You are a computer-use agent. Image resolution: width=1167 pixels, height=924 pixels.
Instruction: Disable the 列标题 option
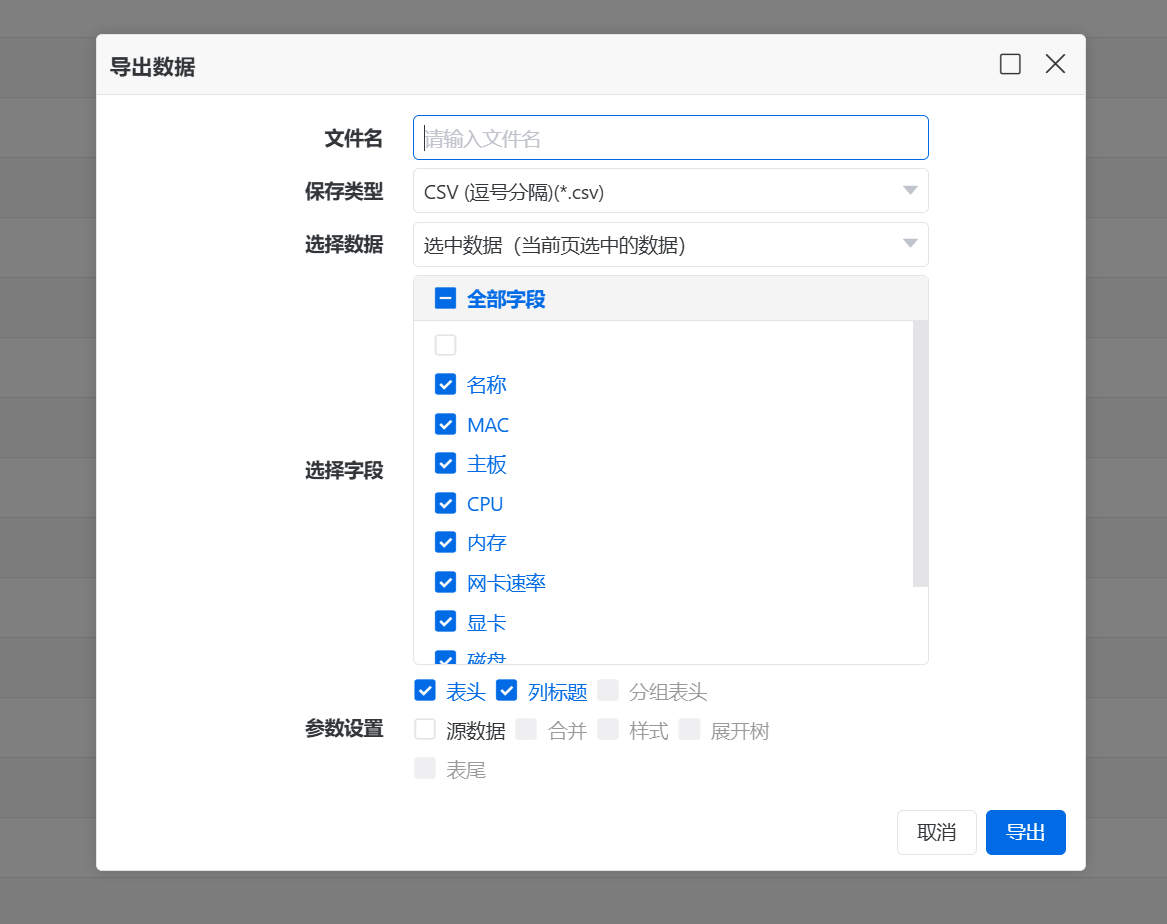point(507,690)
